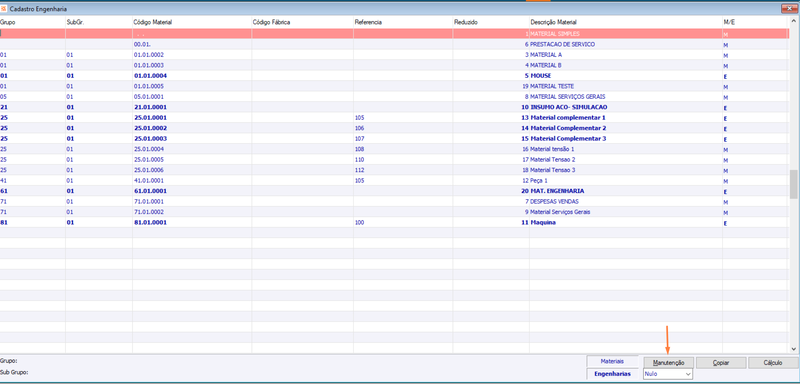Viewport: 800px width, 384px height.
Task: Click material code 81.01.0001
Action: coord(151,222)
